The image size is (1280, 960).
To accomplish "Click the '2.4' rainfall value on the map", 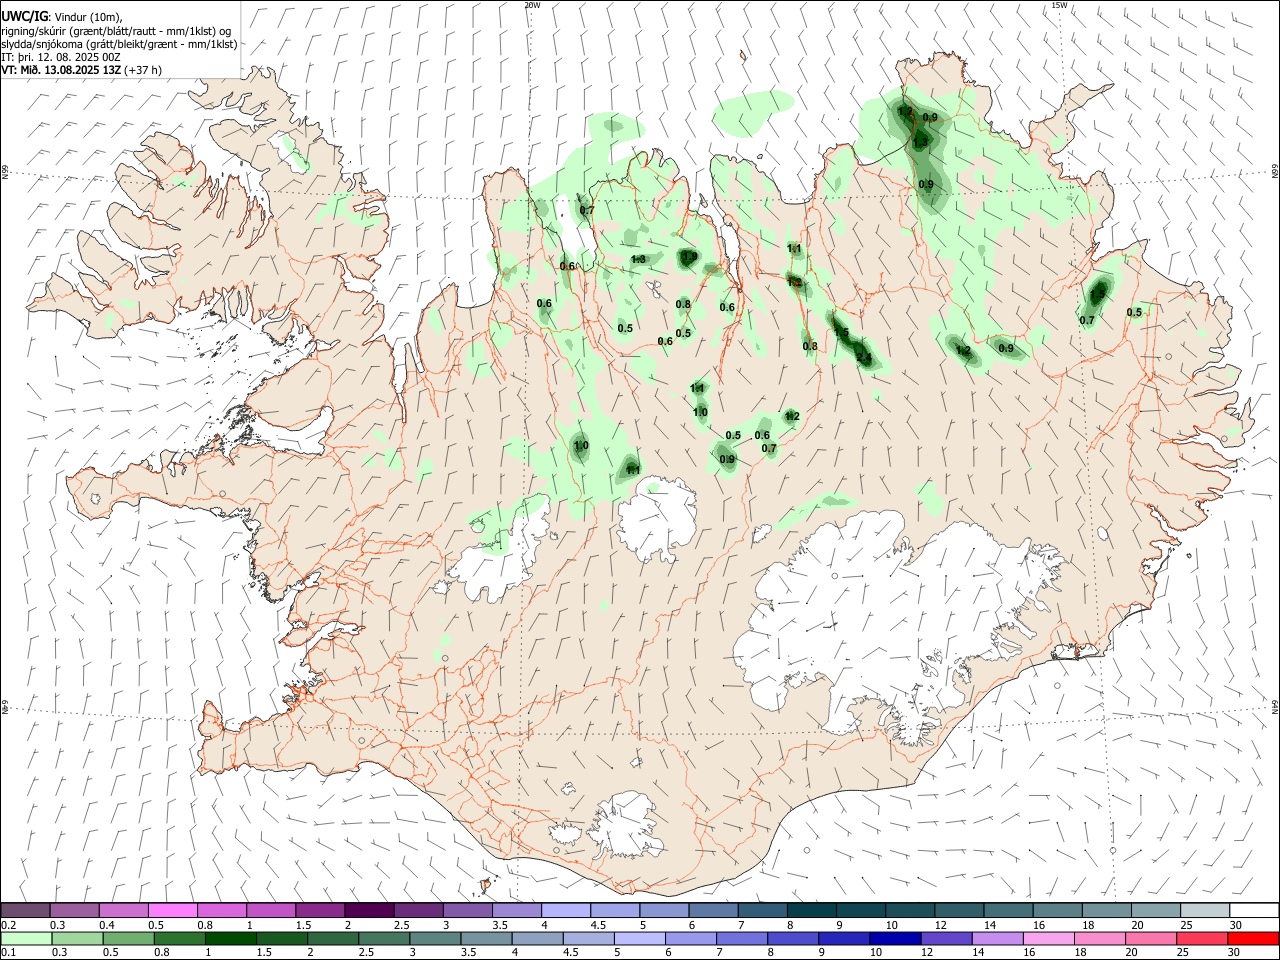I will [864, 358].
